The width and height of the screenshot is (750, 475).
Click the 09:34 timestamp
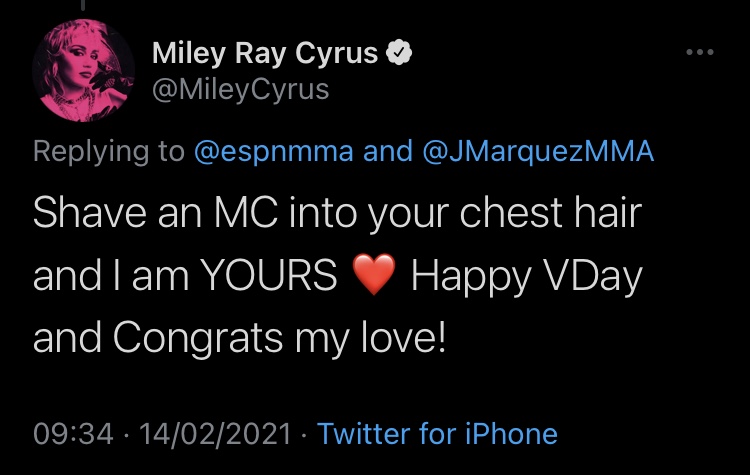tap(73, 434)
